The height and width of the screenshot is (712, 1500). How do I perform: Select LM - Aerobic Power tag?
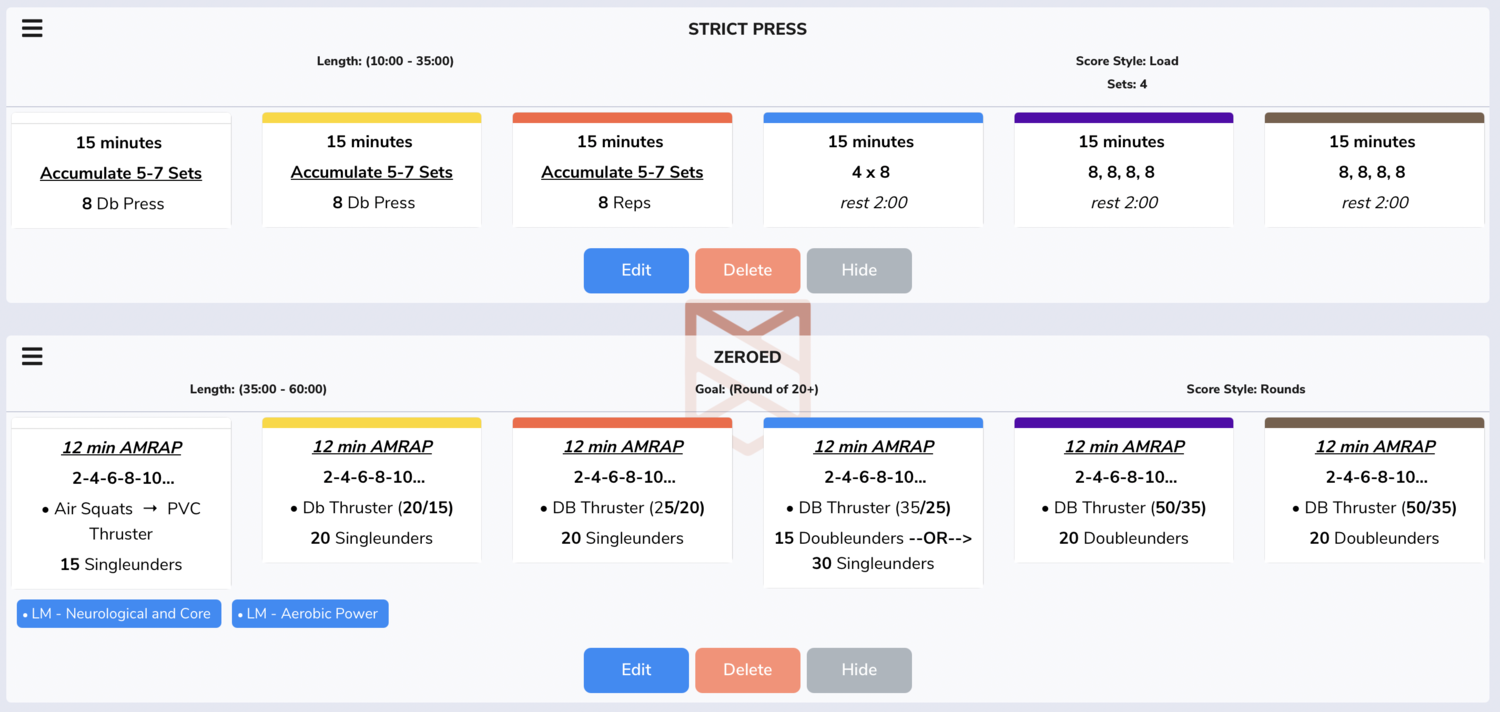[310, 614]
